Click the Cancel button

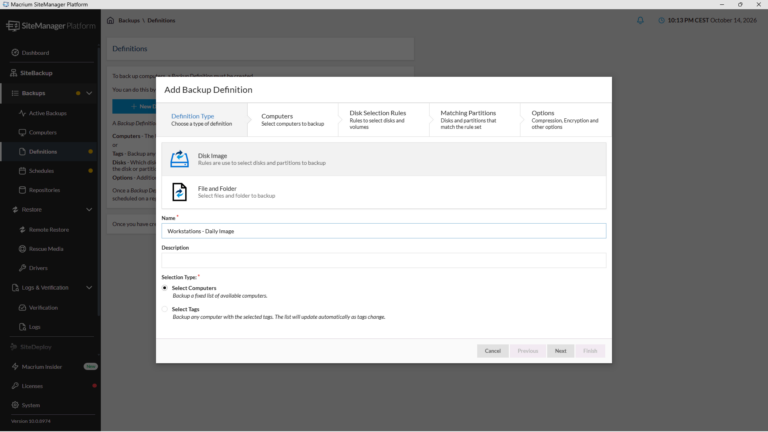(x=492, y=351)
